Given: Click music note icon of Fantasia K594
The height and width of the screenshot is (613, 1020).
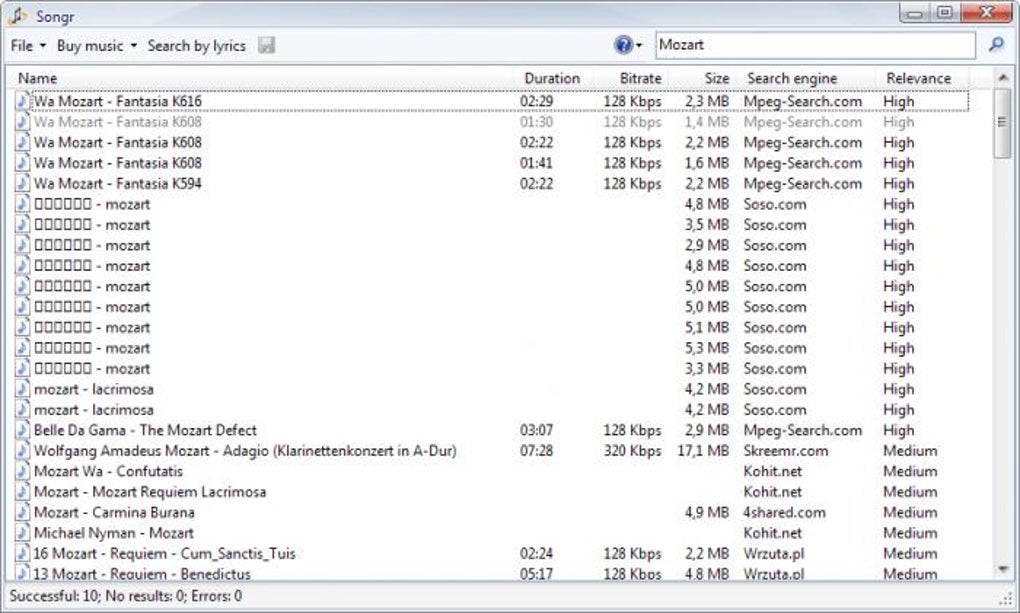Looking at the screenshot, I should click(x=23, y=184).
